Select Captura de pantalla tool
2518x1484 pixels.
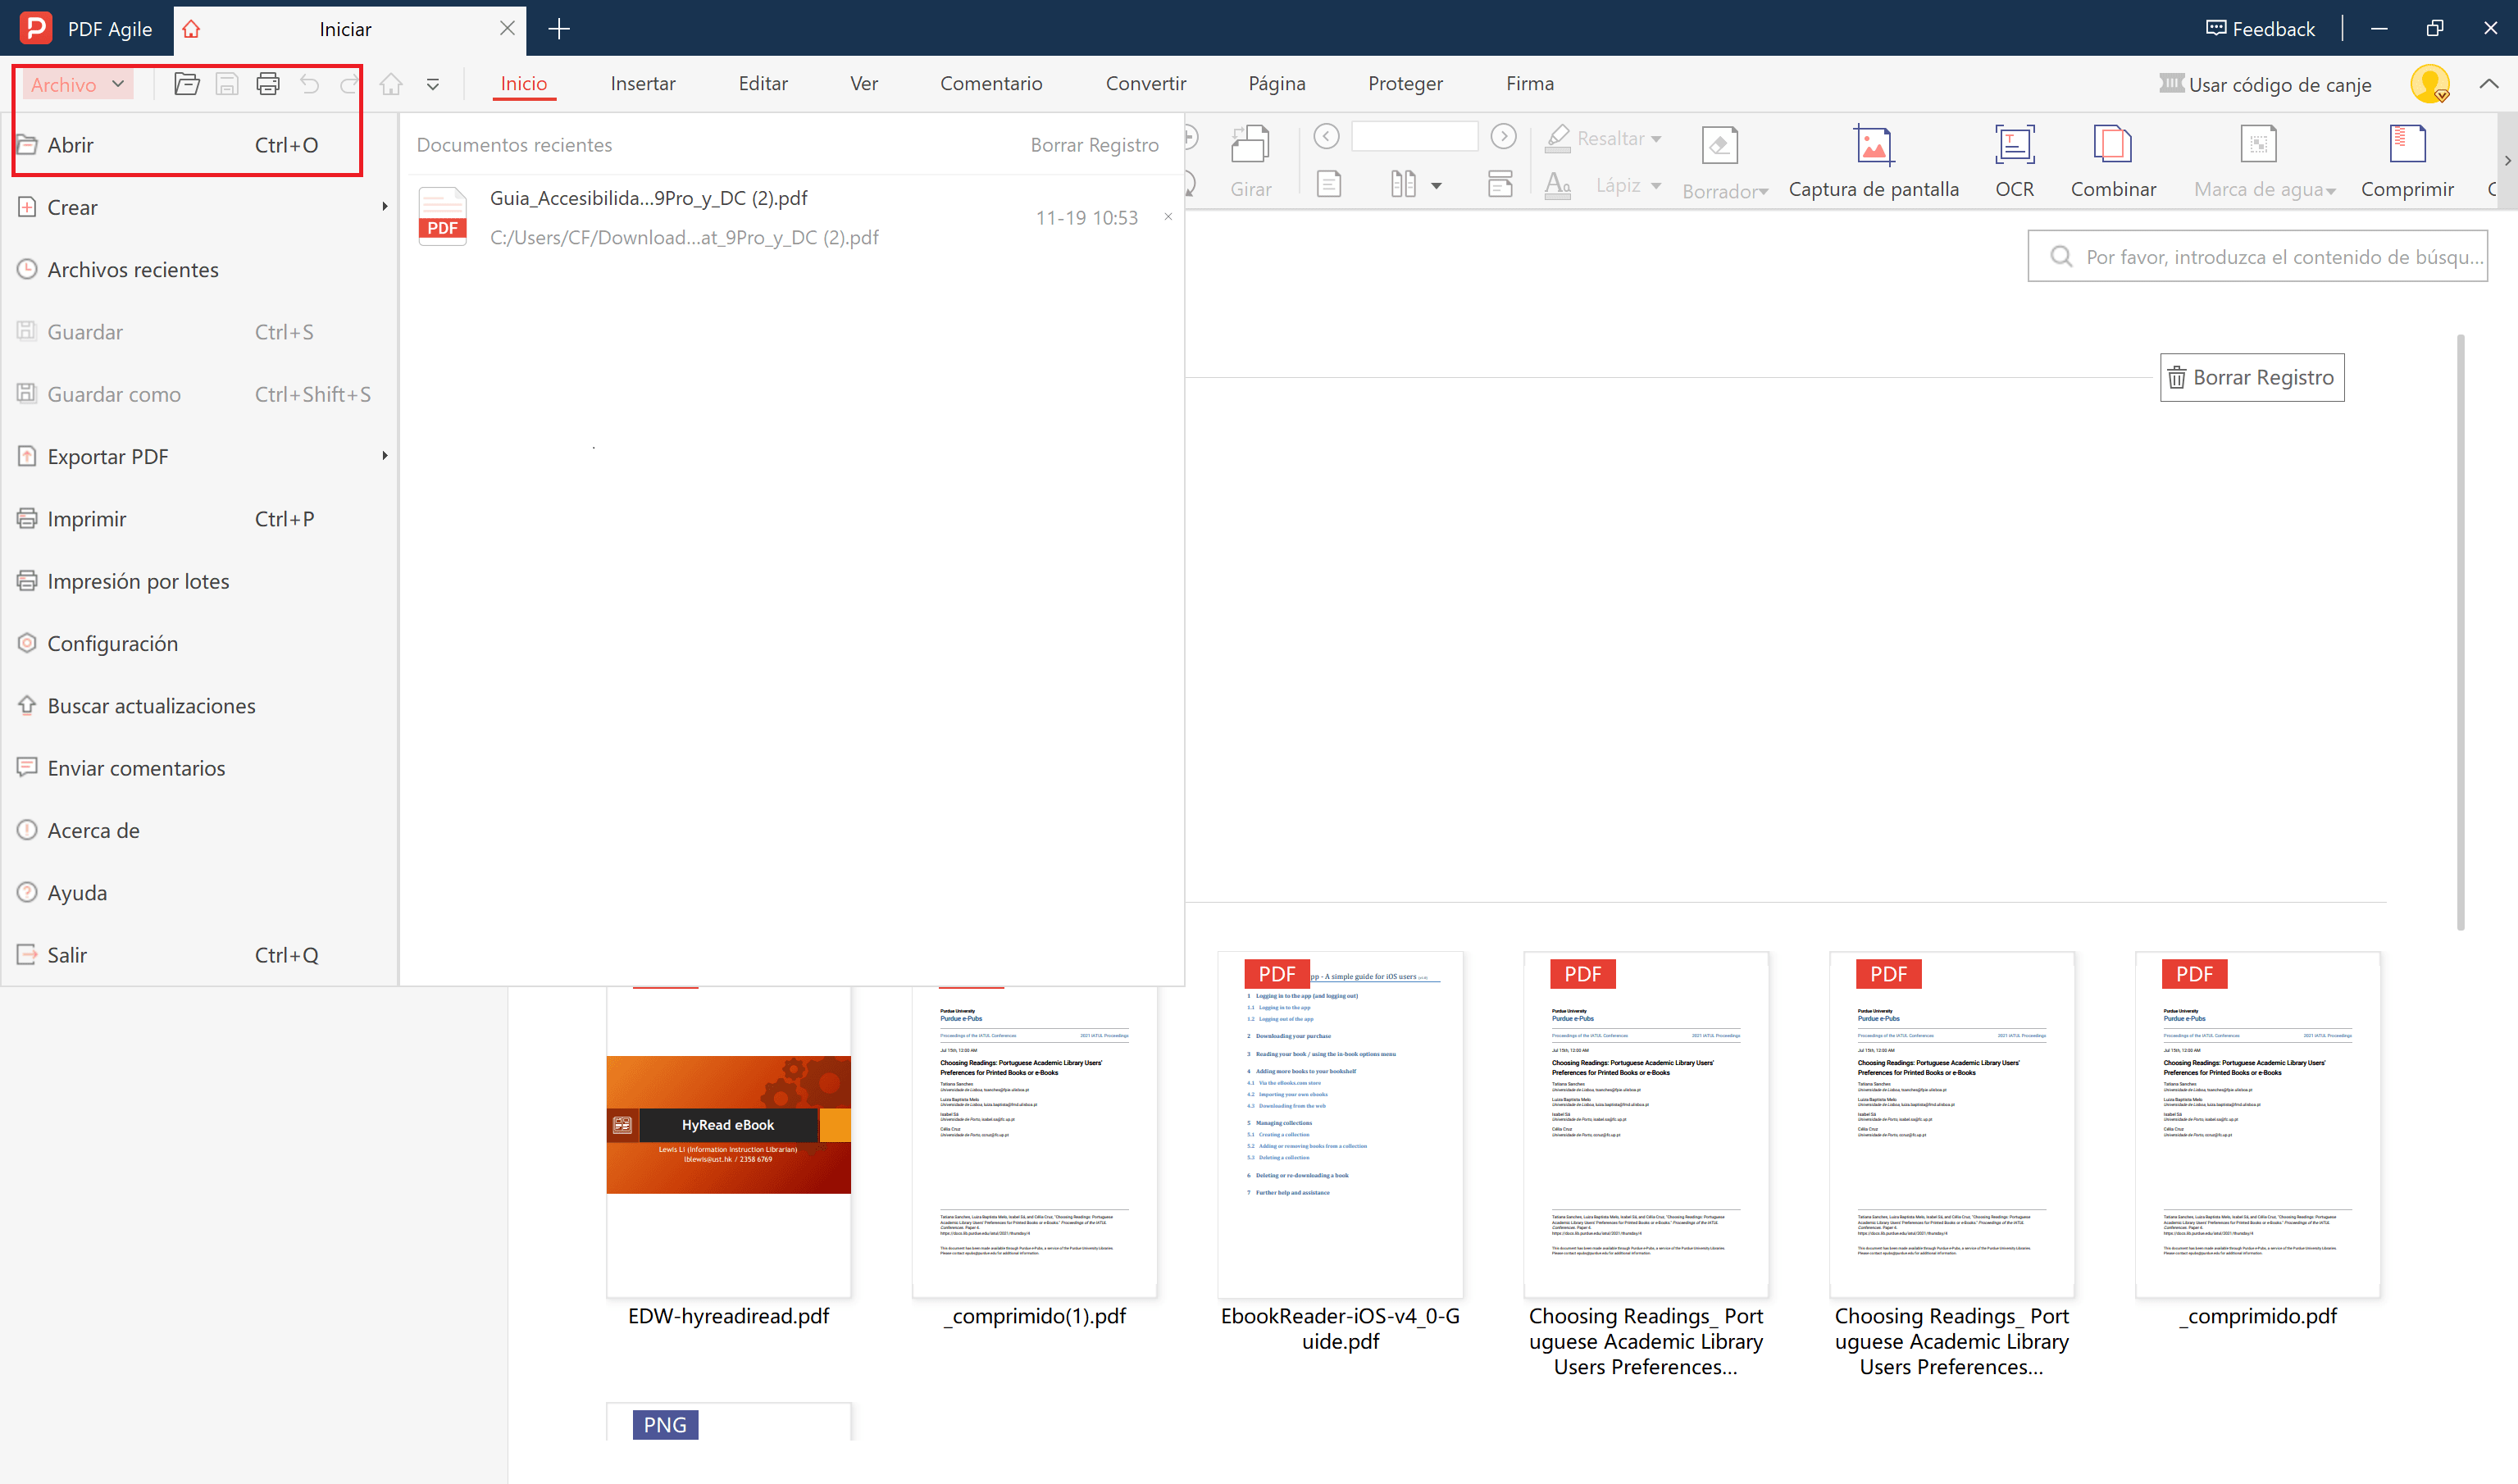[1872, 145]
